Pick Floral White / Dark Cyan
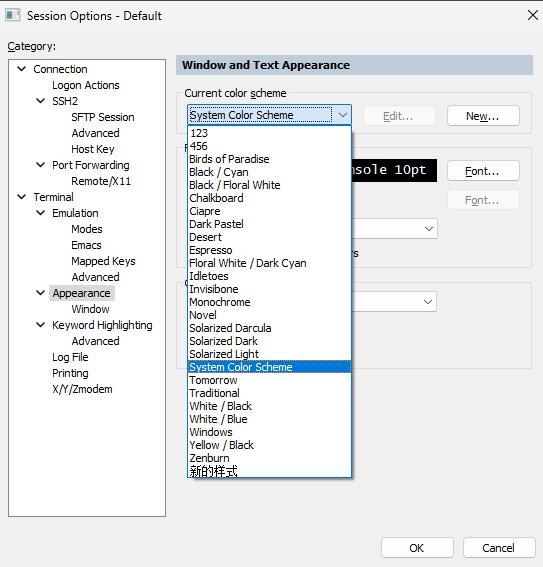 (x=269, y=263)
